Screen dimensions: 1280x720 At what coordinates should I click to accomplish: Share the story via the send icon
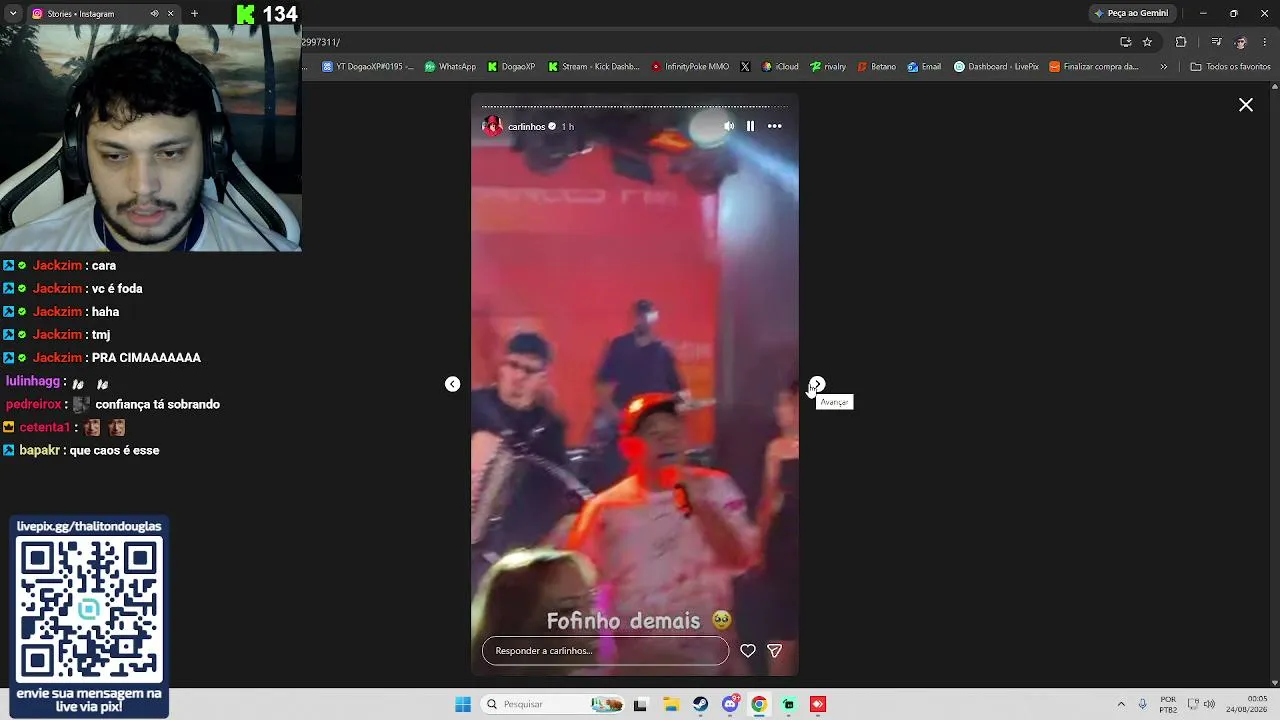pos(774,651)
